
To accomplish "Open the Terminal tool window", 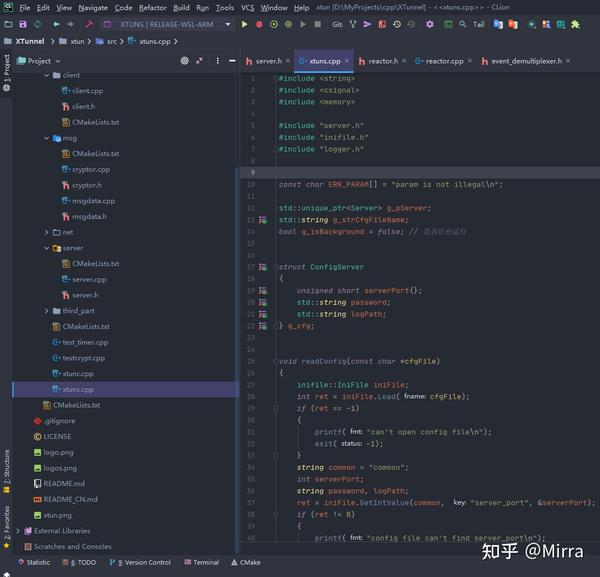I will tap(202, 562).
